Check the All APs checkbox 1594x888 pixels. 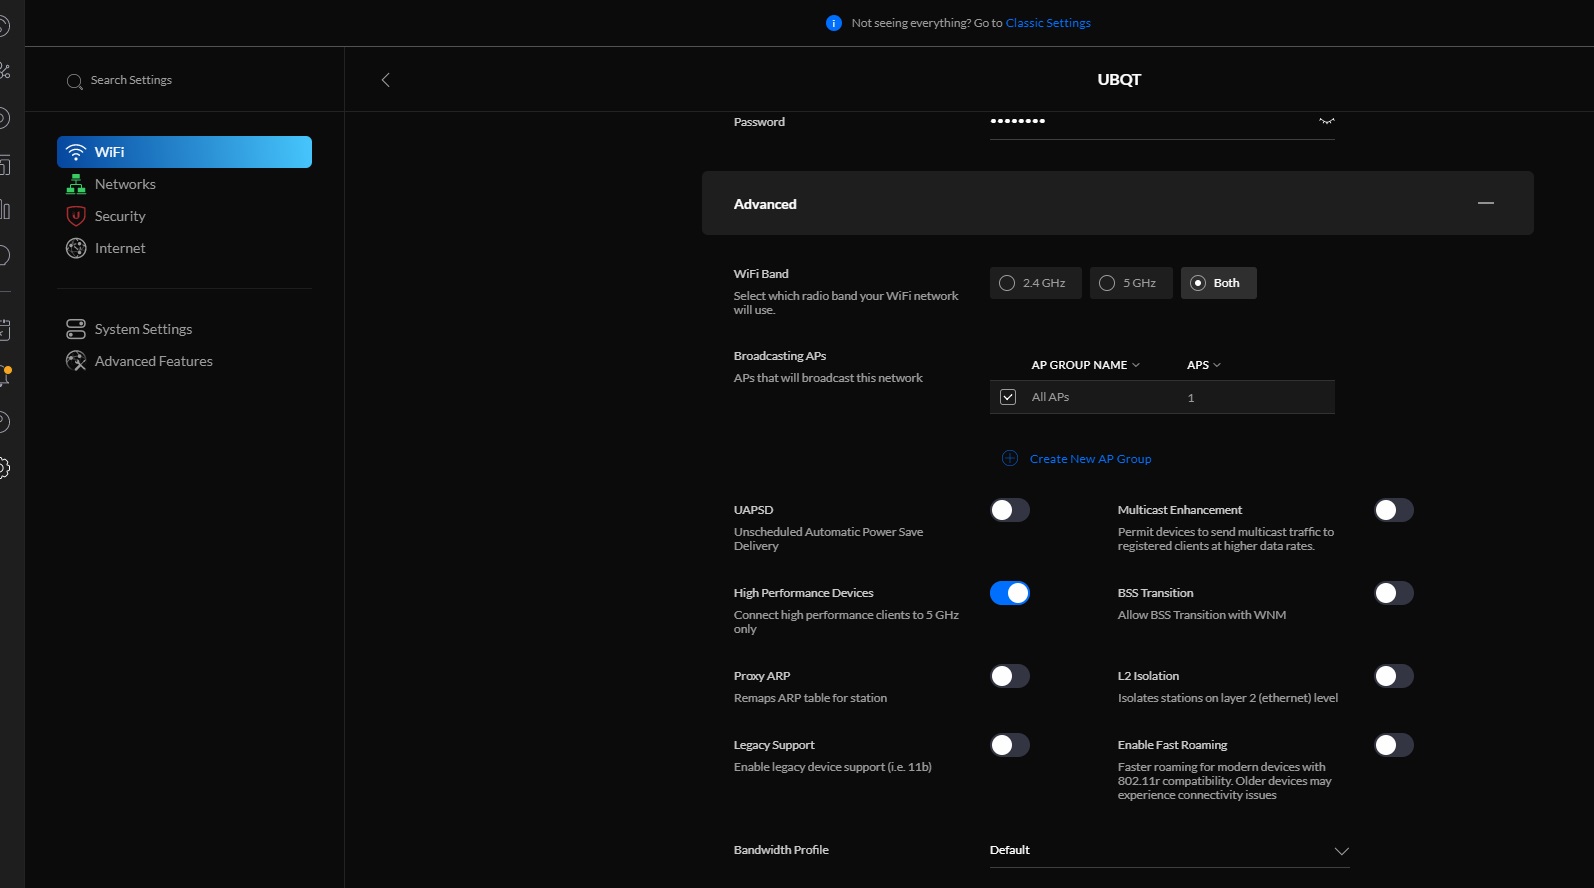1008,397
